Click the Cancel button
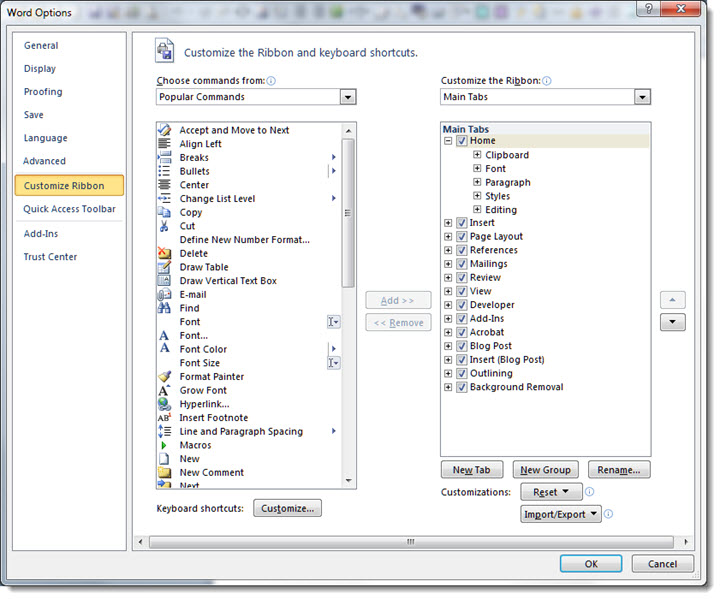 coord(662,564)
